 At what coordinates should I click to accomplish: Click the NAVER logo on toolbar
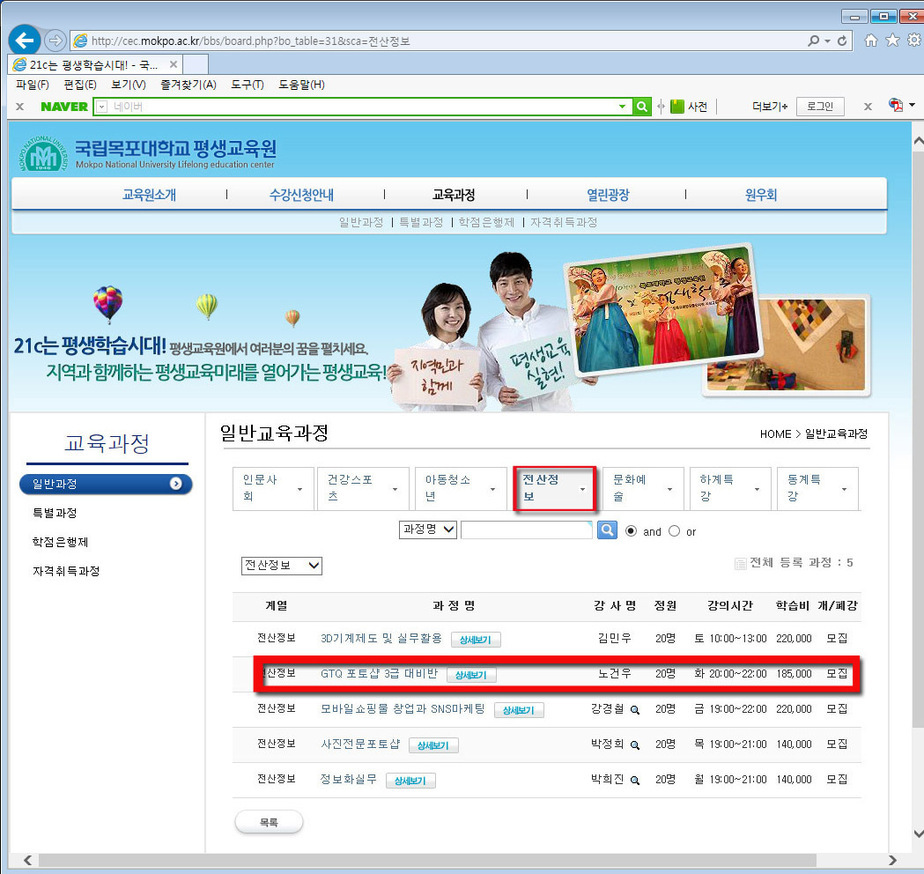click(64, 107)
